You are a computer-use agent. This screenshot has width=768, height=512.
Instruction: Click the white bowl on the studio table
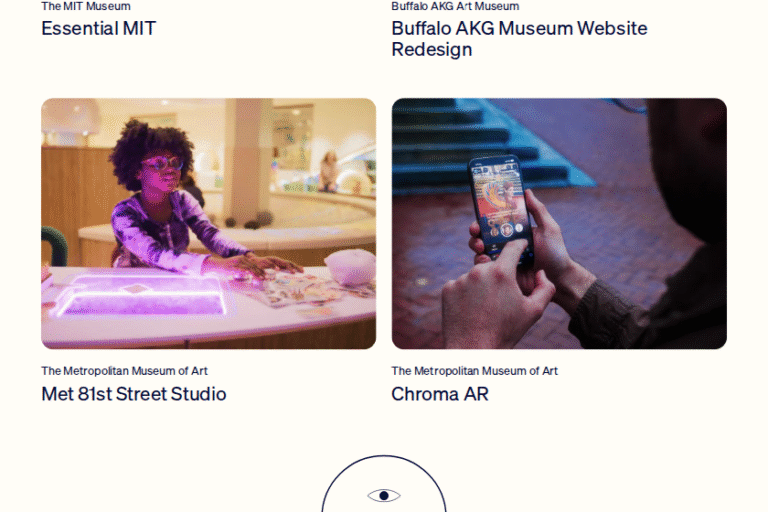pos(350,267)
